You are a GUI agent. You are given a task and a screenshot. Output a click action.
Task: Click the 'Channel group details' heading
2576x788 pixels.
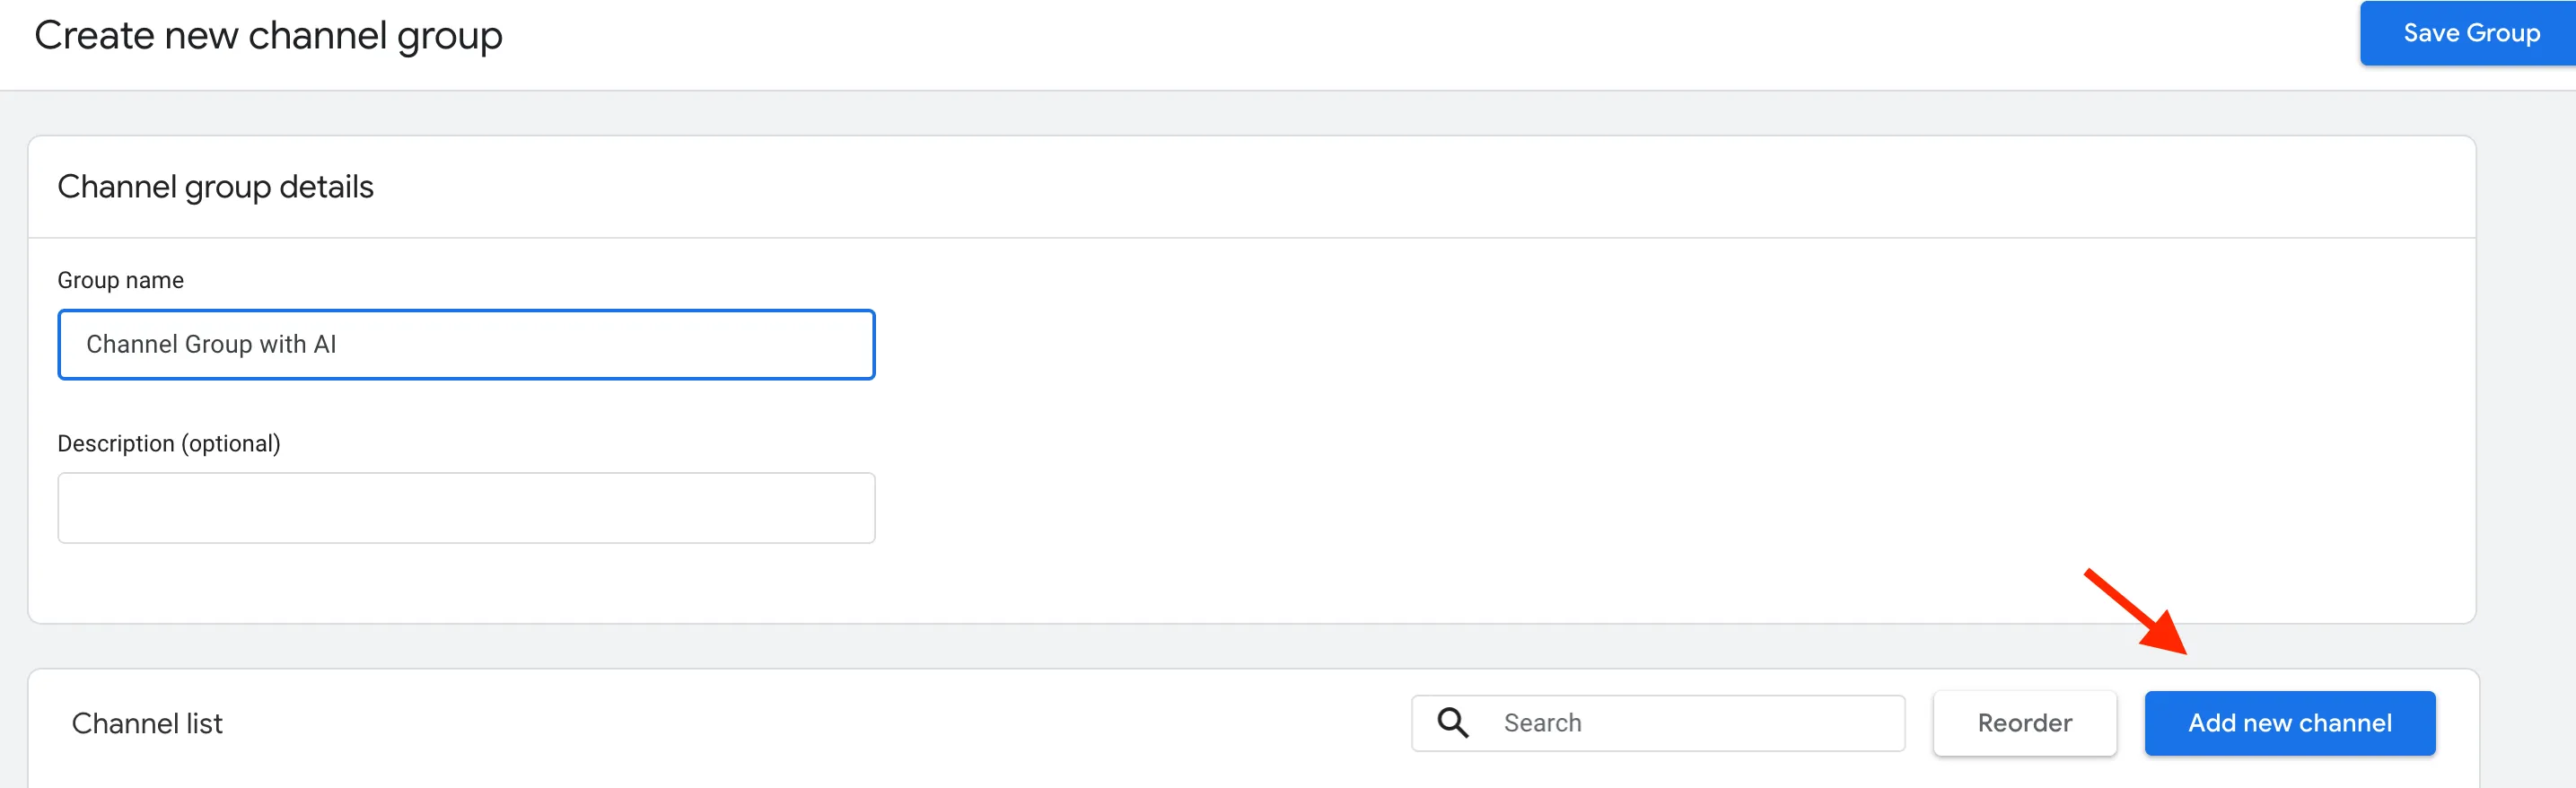215,187
